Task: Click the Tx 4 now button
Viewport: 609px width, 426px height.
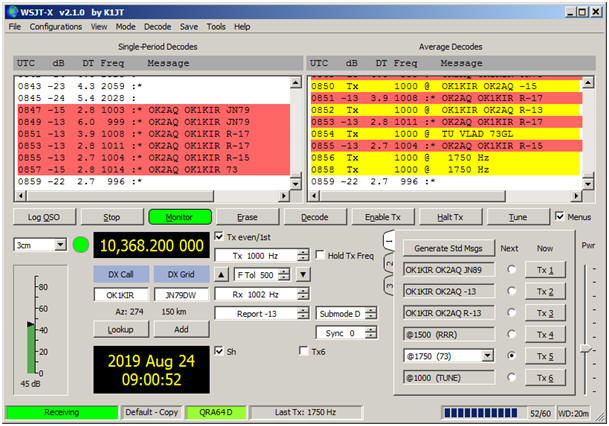Action: click(x=545, y=334)
